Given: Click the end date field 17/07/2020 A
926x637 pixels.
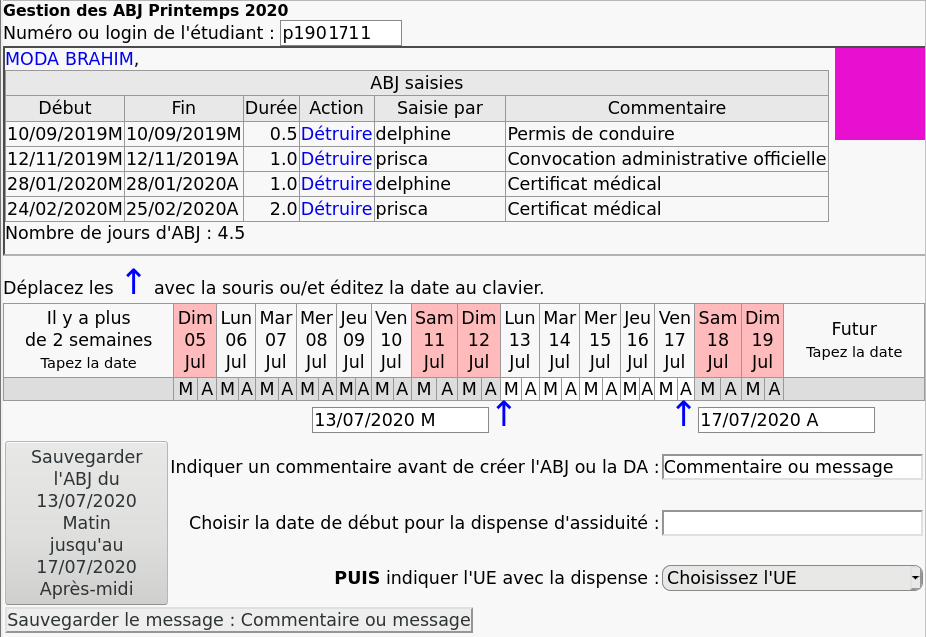Looking at the screenshot, I should (786, 420).
